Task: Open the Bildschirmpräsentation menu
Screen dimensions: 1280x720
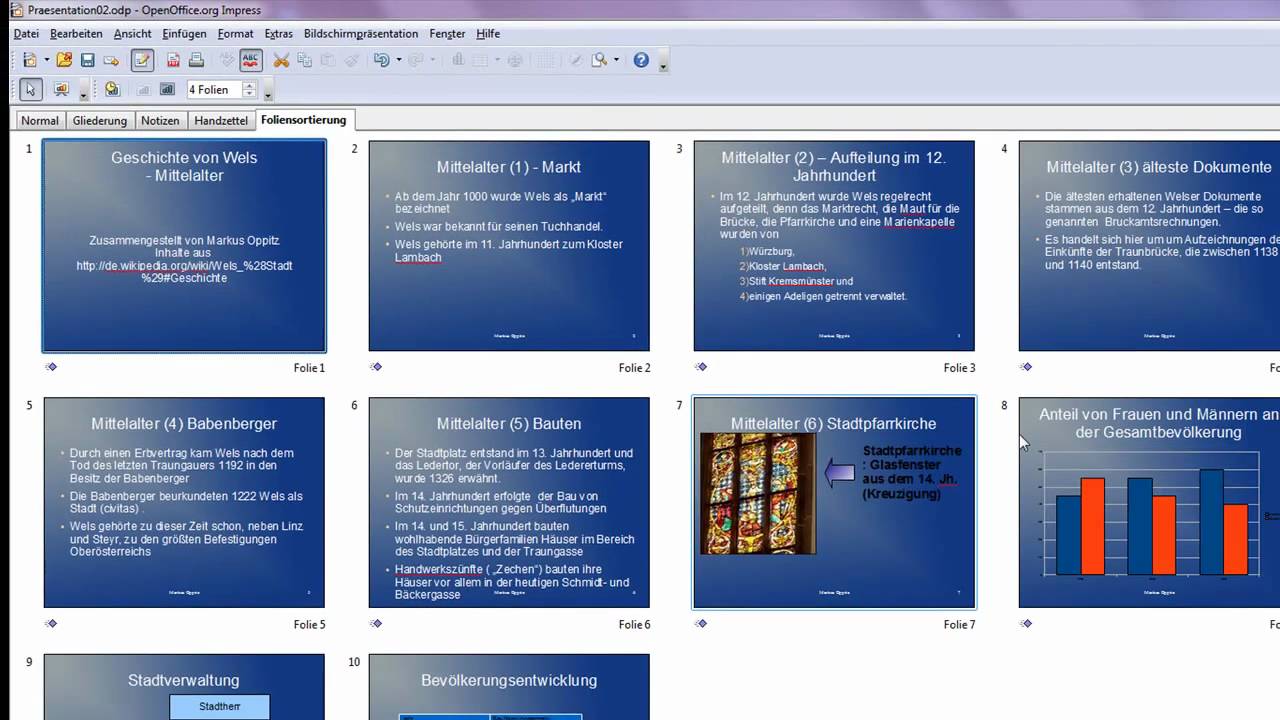Action: coord(361,33)
